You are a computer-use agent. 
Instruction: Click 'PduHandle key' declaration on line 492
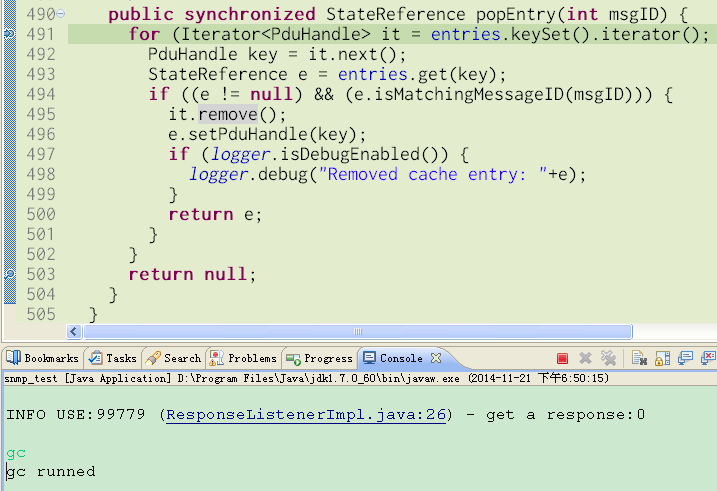pyautogui.click(x=213, y=54)
